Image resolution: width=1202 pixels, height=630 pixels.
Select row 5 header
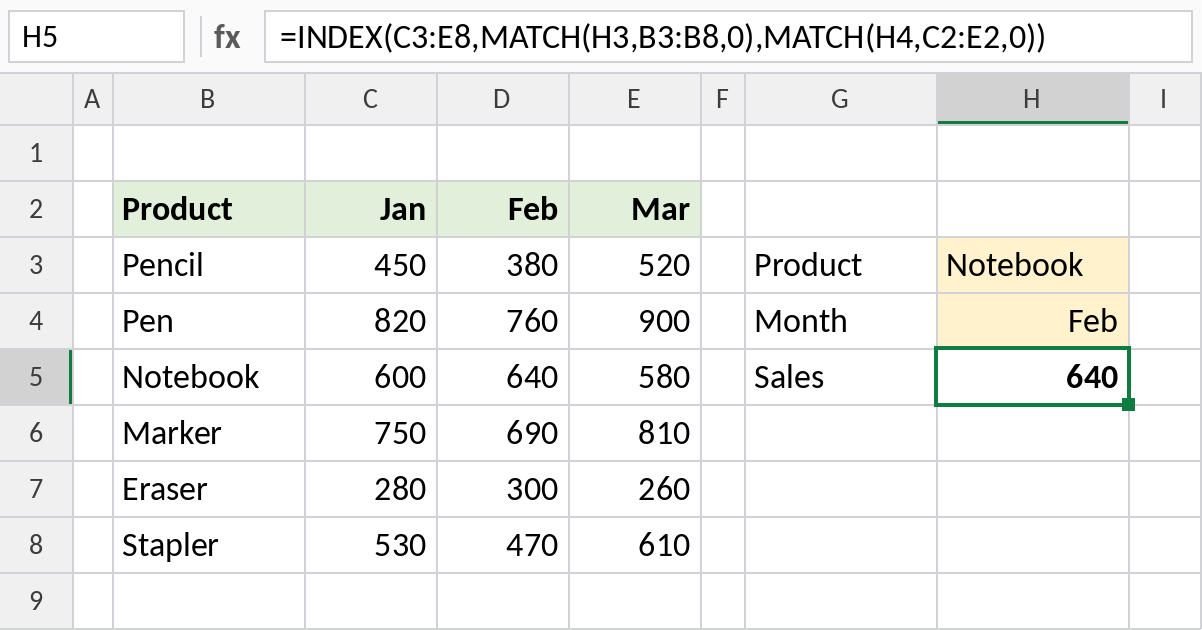point(37,377)
